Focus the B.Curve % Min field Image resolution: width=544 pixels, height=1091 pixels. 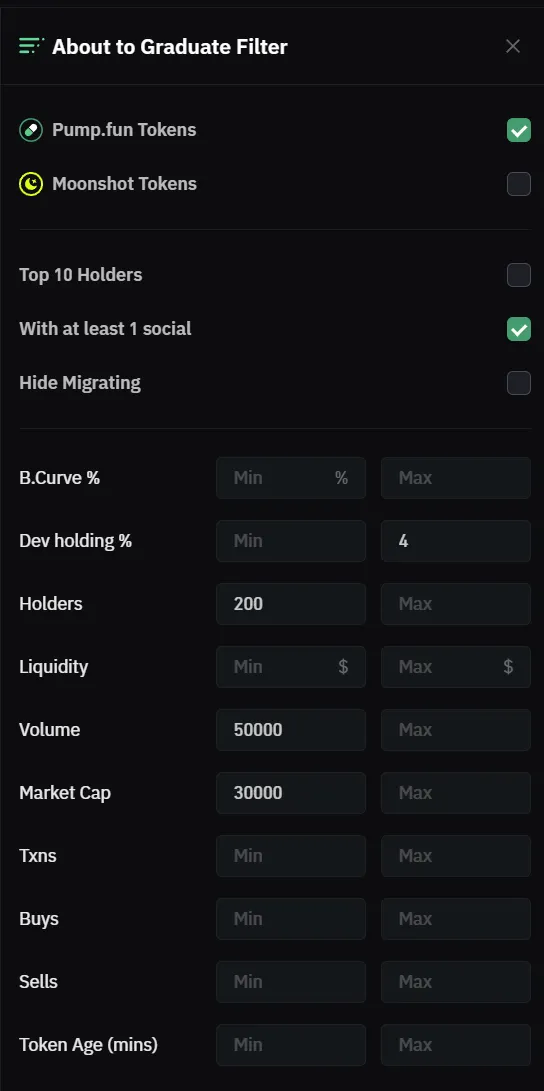[291, 478]
